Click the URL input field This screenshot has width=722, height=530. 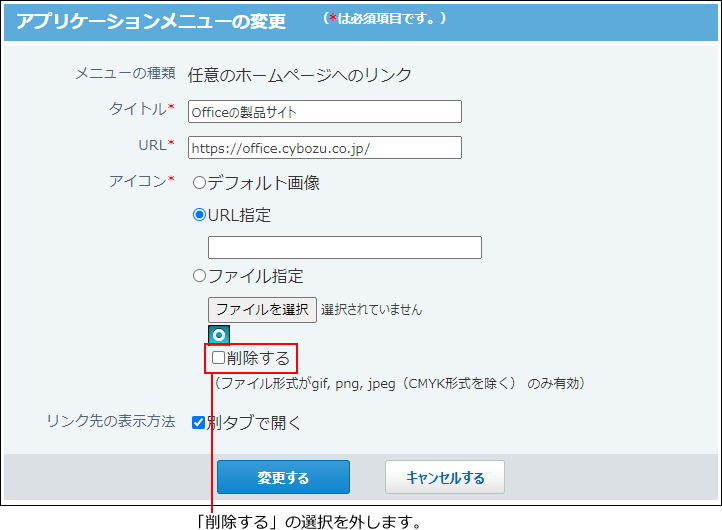tap(325, 148)
